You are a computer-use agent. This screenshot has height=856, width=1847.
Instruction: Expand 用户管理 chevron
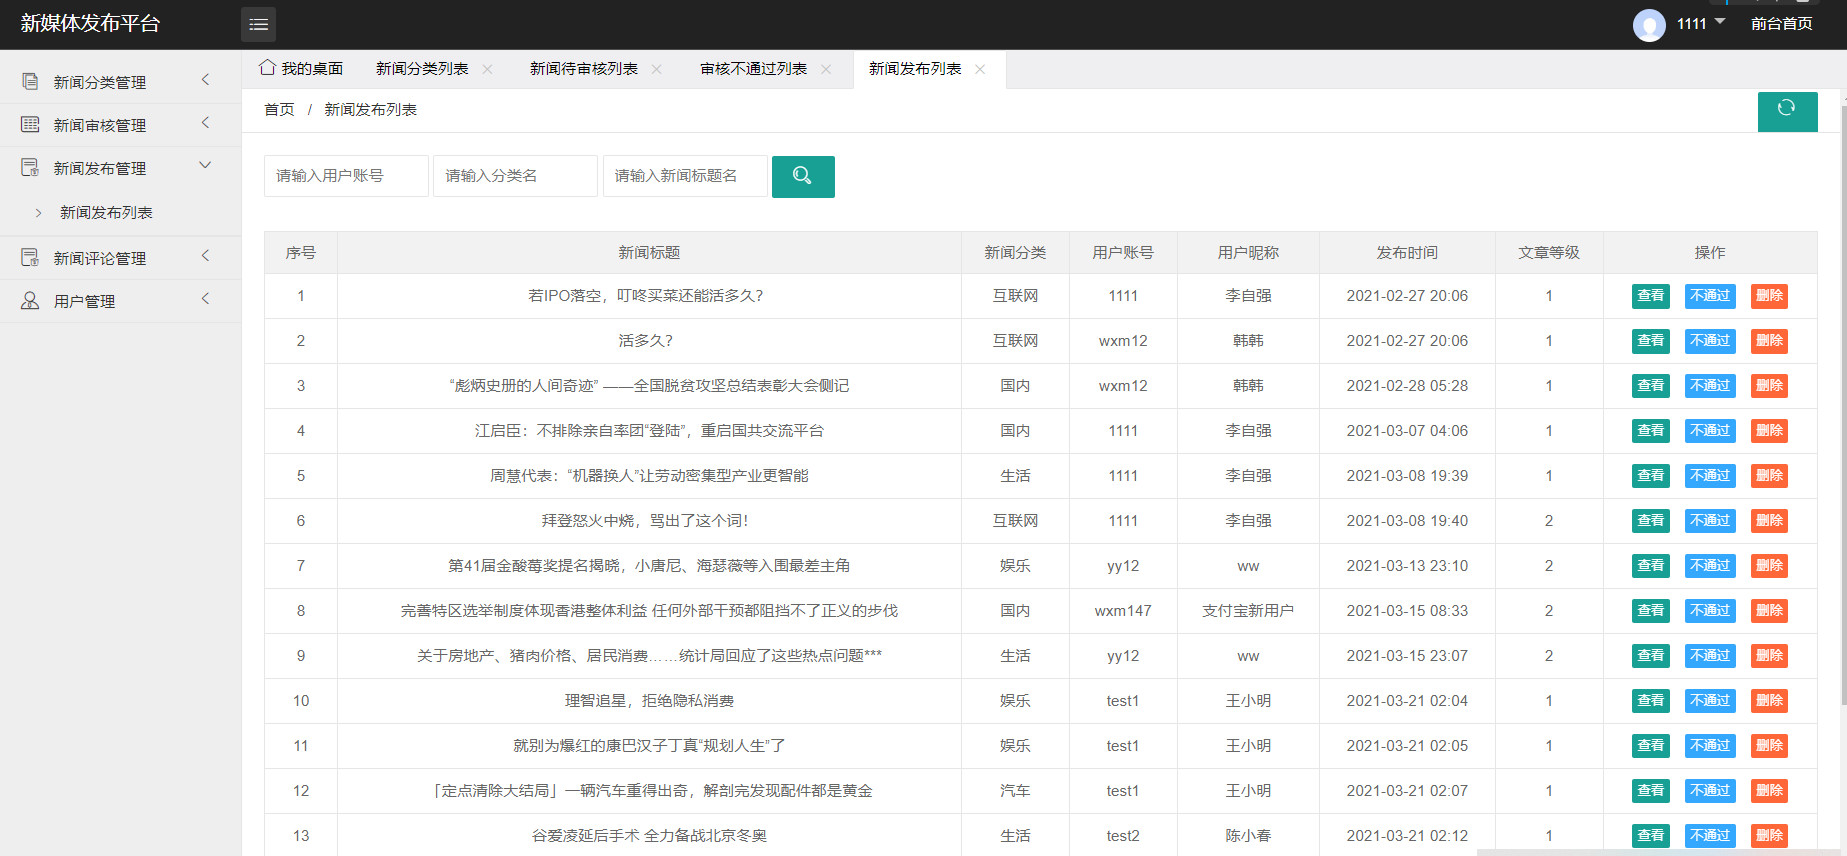tap(206, 299)
